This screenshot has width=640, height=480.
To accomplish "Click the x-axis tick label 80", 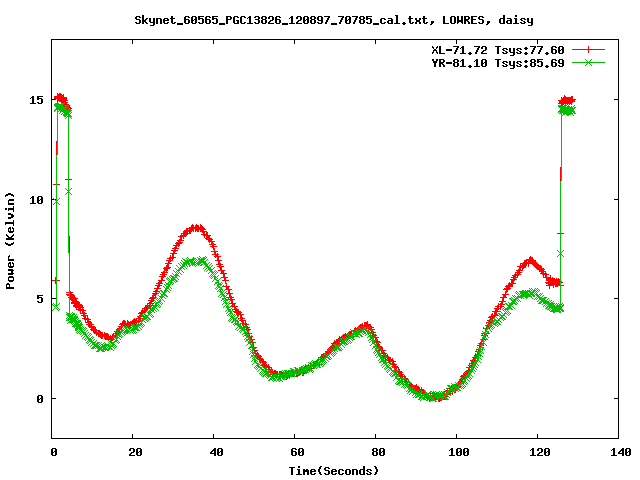I will click(378, 452).
